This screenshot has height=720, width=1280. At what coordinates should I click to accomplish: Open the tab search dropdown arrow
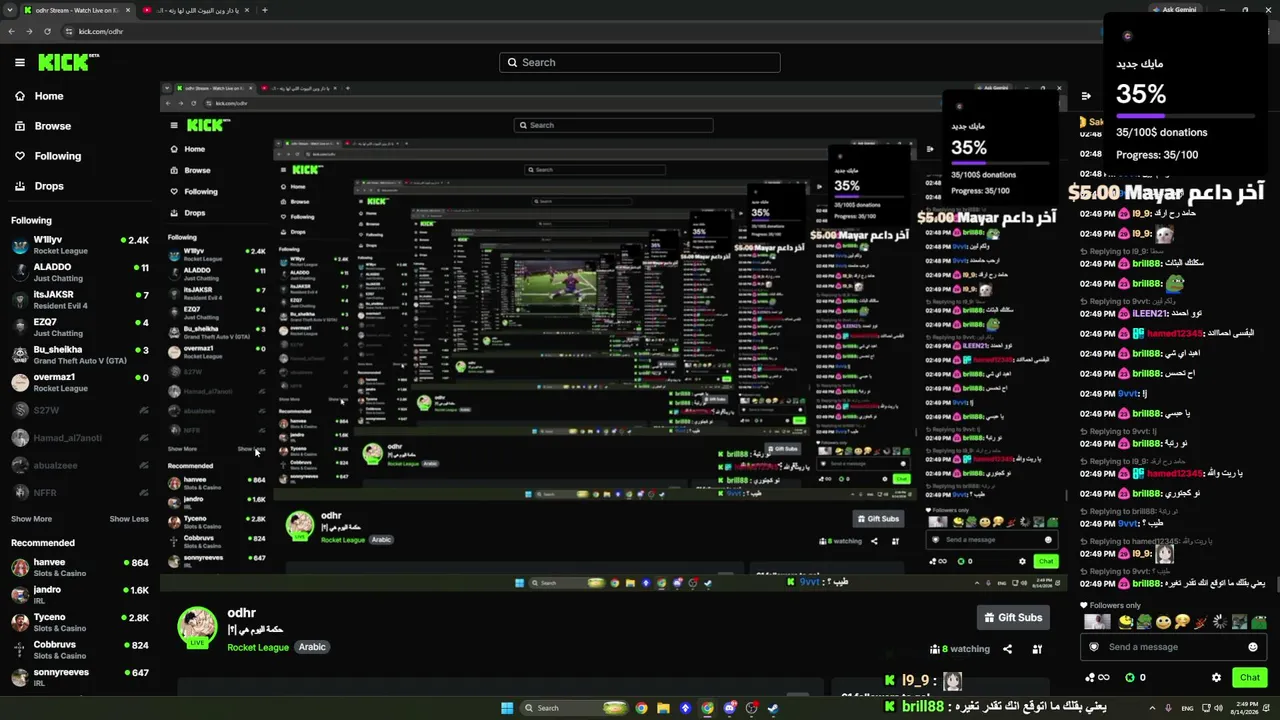tap(9, 10)
